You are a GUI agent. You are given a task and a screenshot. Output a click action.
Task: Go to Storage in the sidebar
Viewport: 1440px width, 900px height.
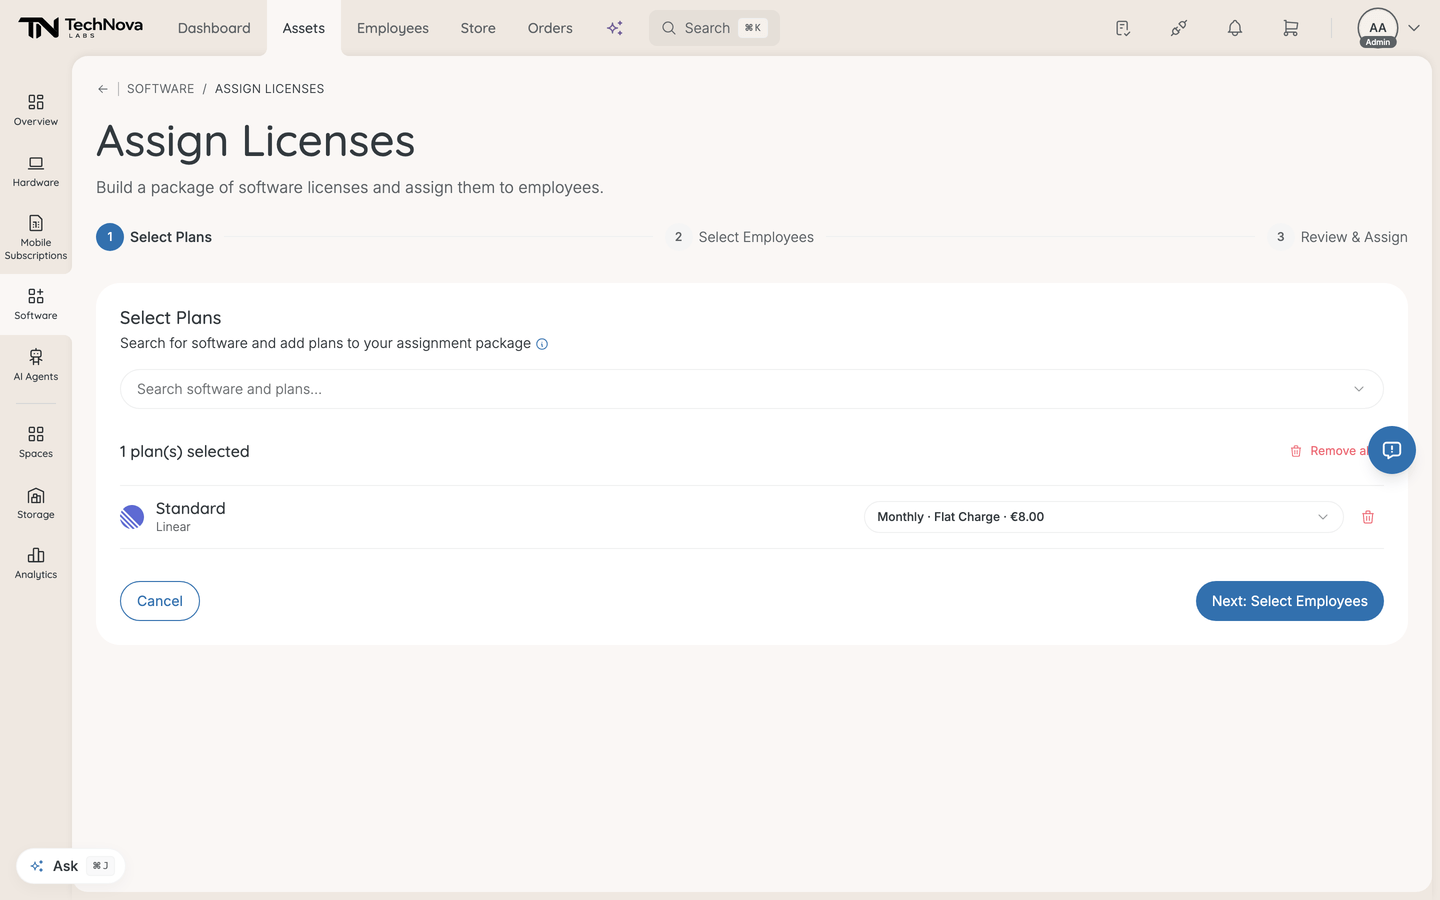pos(36,503)
